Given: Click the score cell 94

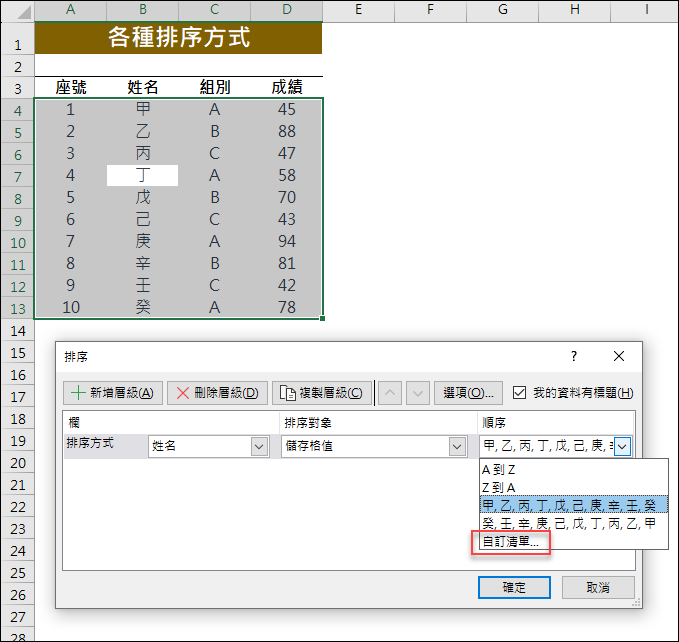Looking at the screenshot, I should pos(287,242).
